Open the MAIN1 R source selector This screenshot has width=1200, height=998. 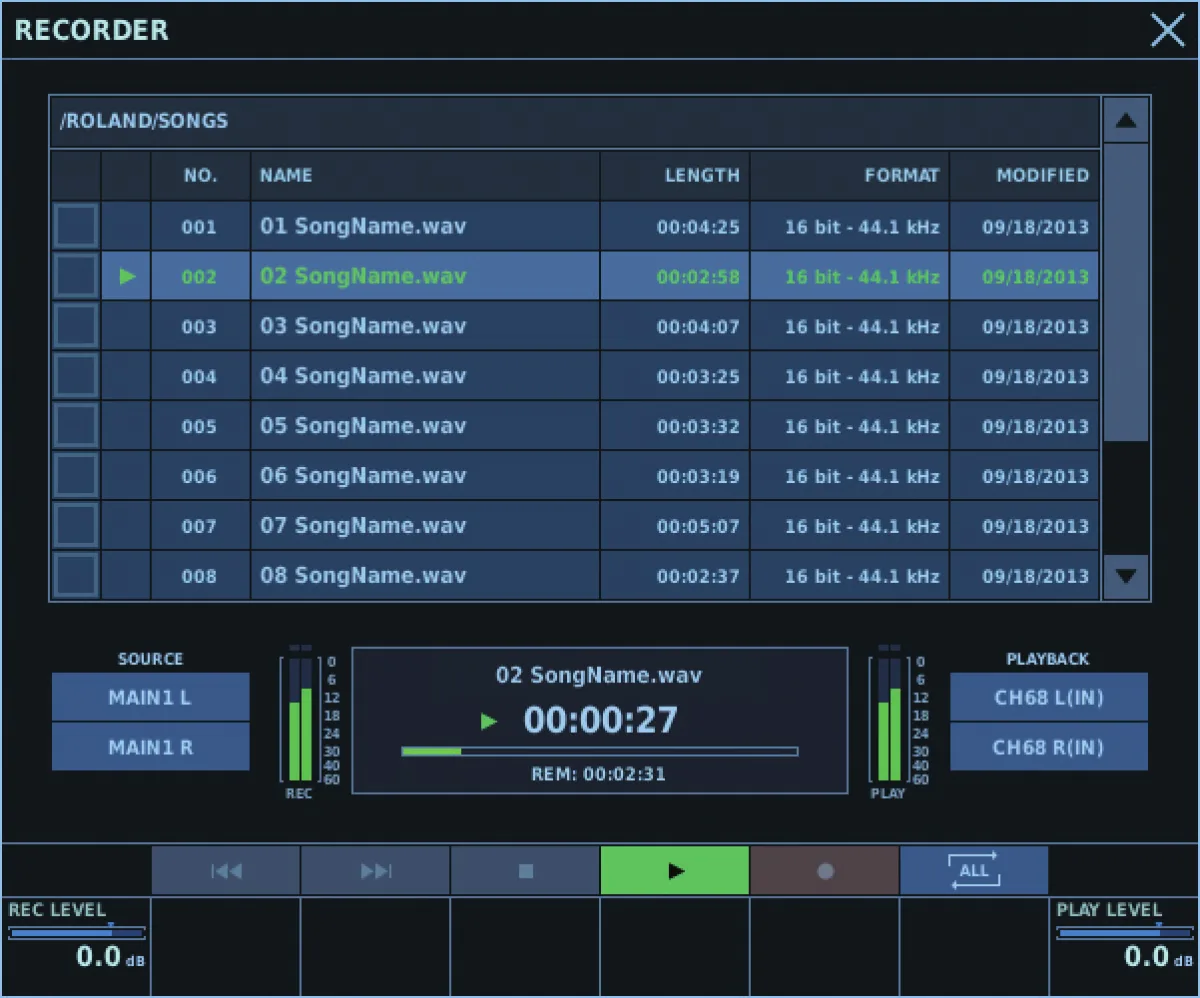coord(150,747)
